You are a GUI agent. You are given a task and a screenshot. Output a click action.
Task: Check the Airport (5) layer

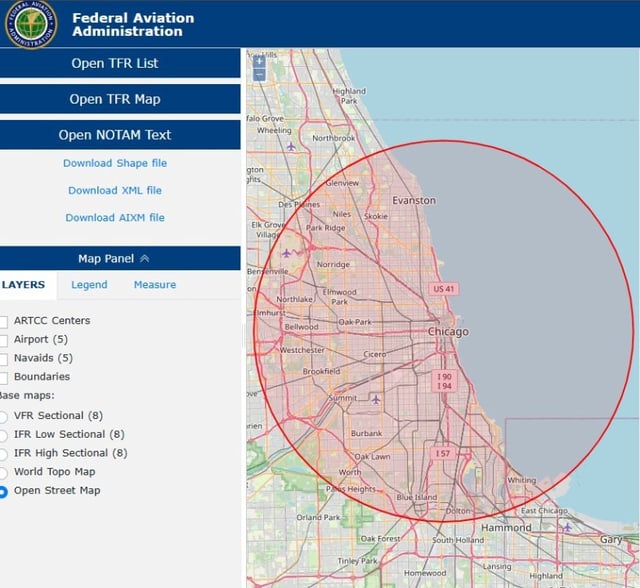pos(5,340)
